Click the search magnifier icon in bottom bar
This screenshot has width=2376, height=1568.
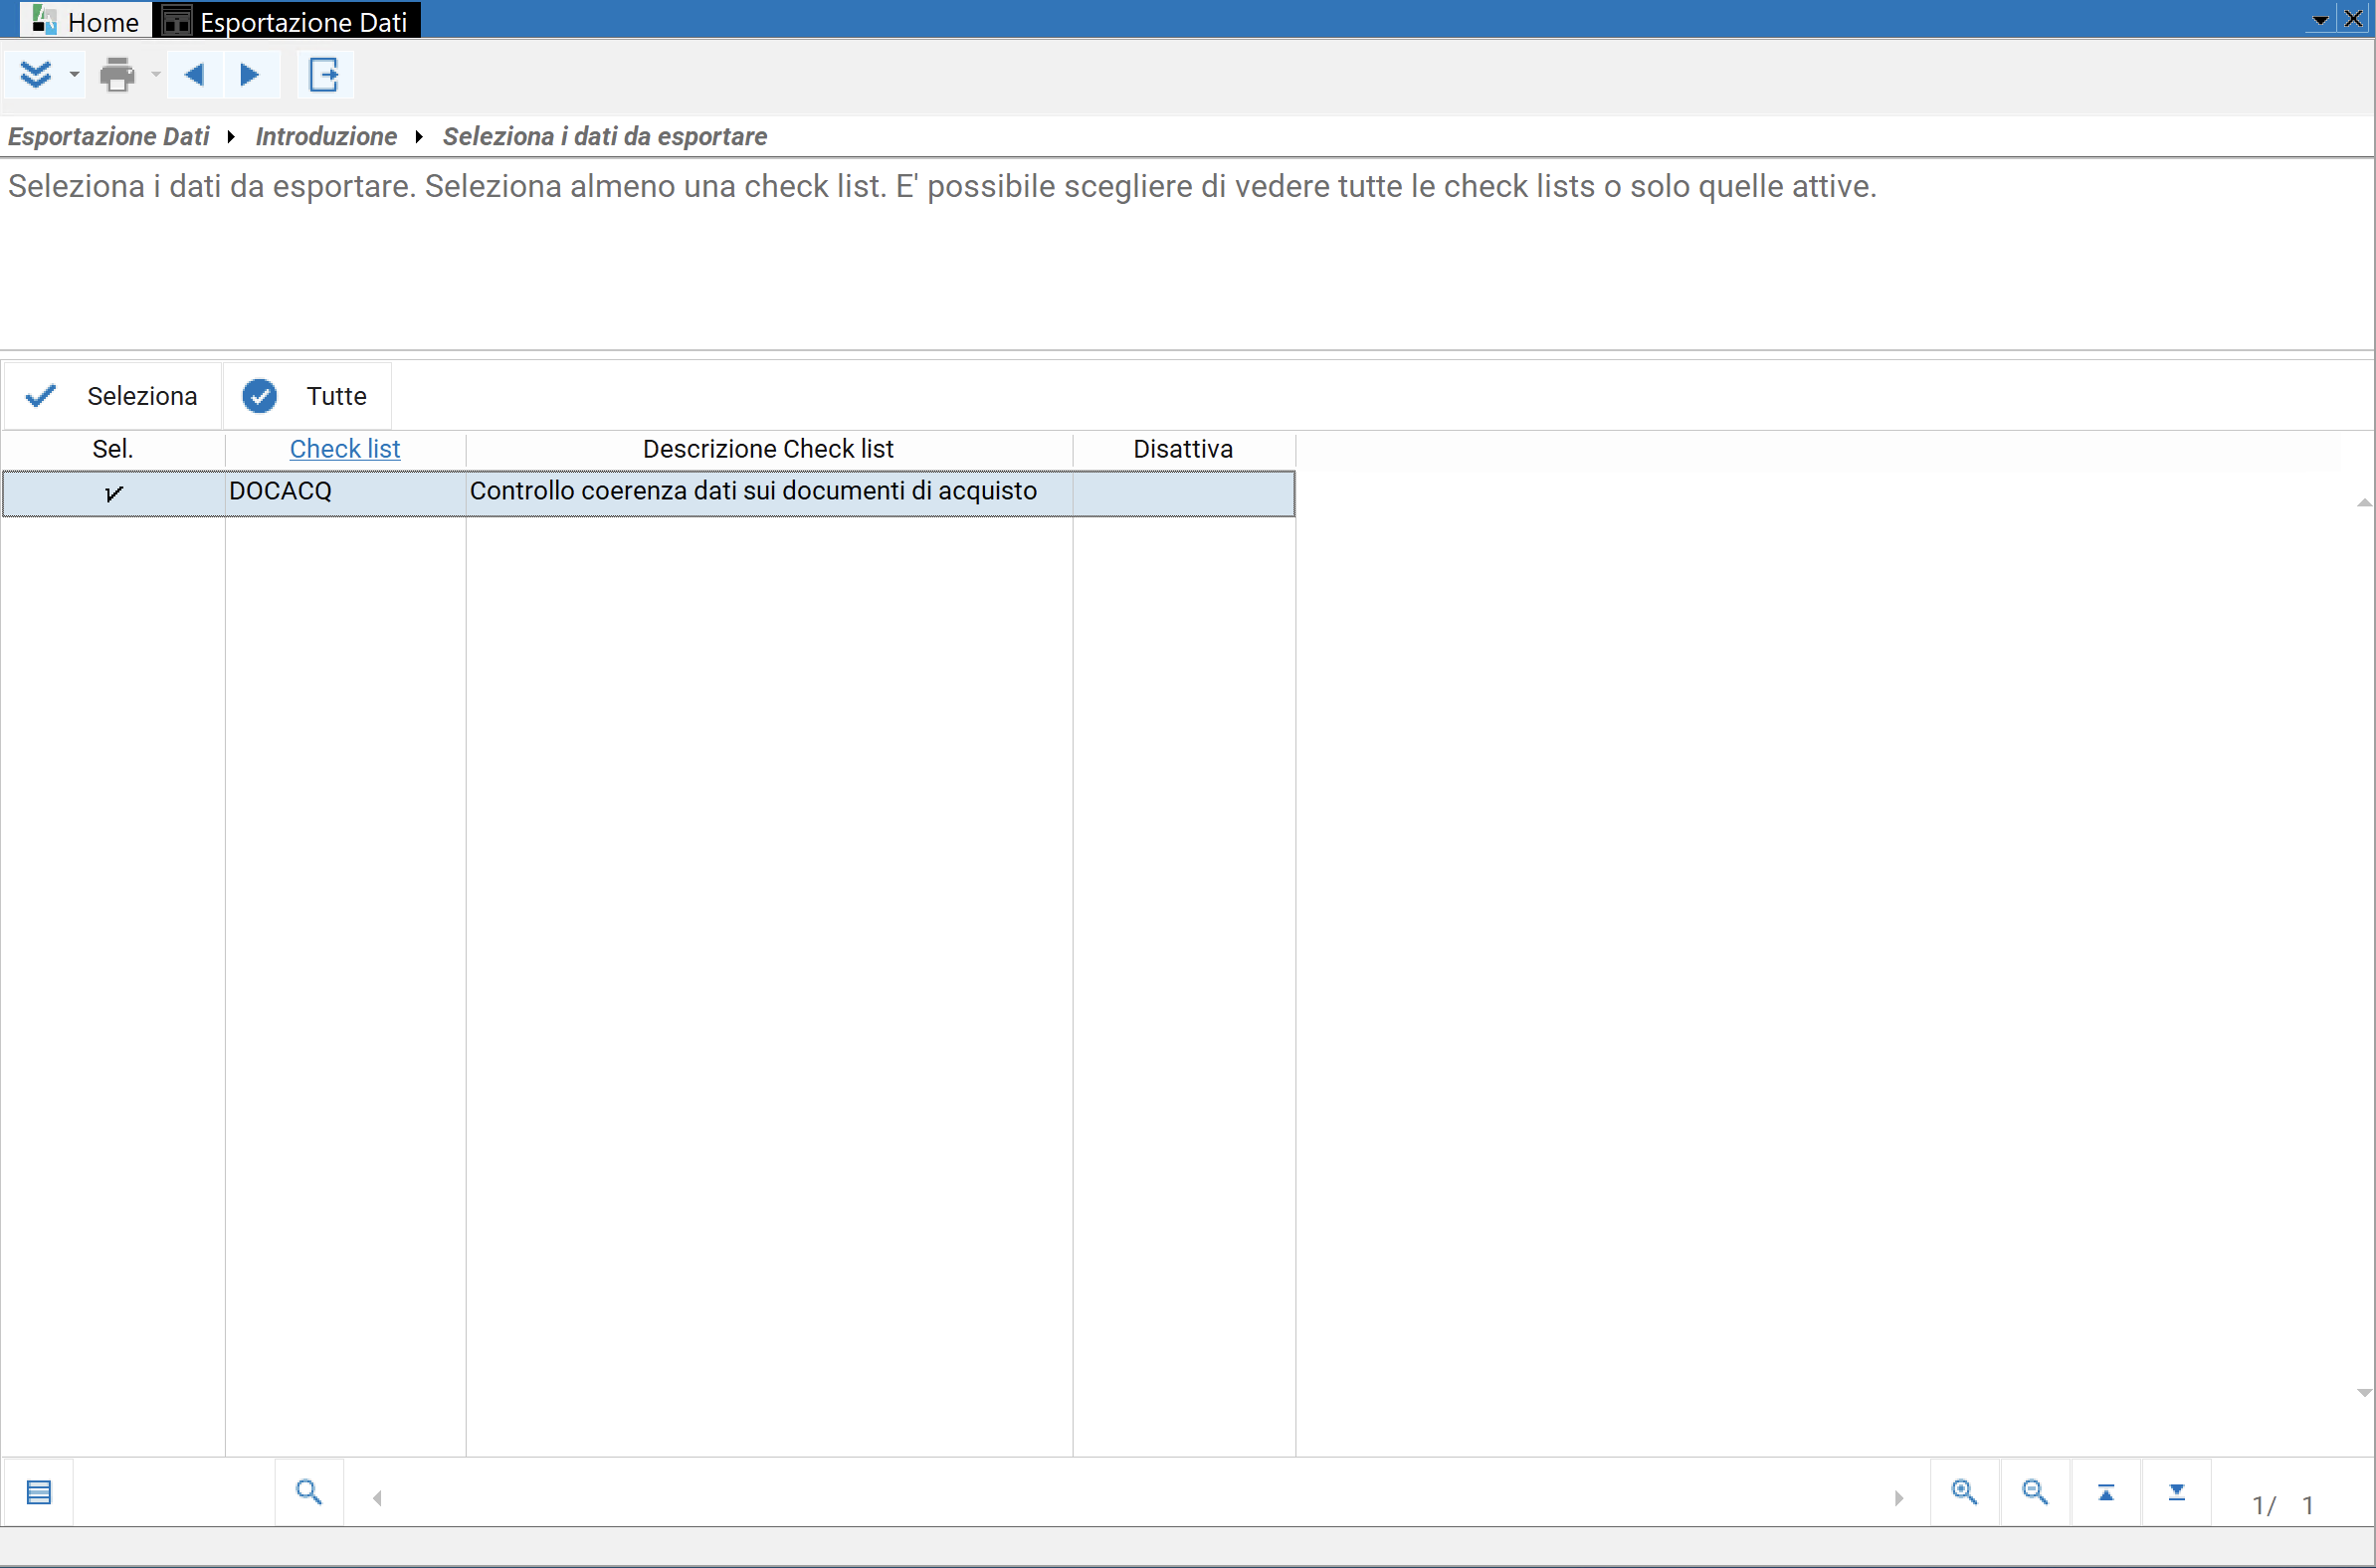[x=309, y=1493]
